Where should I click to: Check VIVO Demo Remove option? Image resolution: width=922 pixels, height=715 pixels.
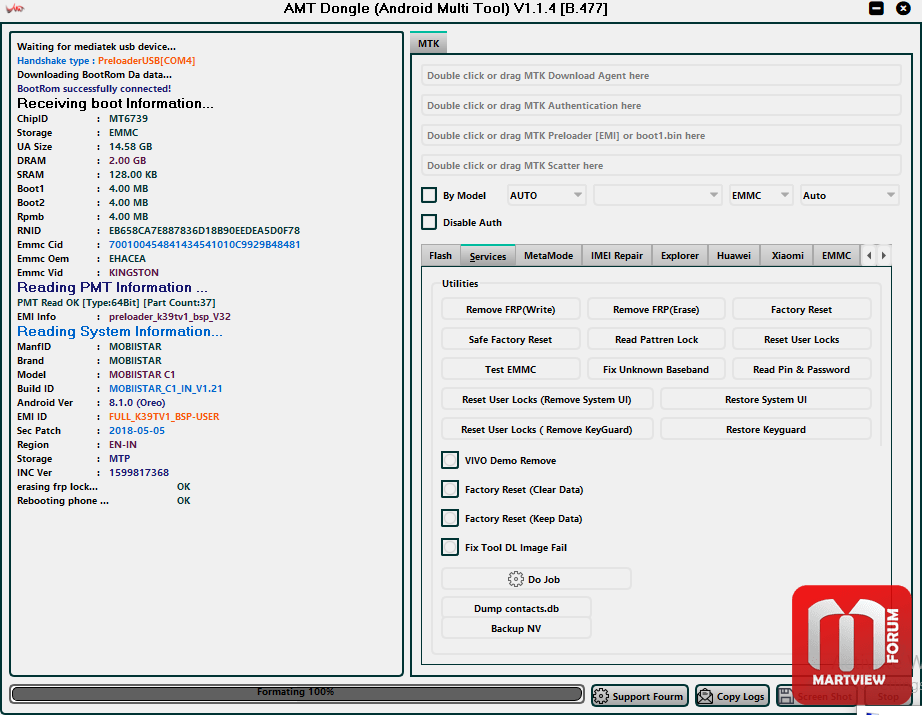click(x=450, y=460)
